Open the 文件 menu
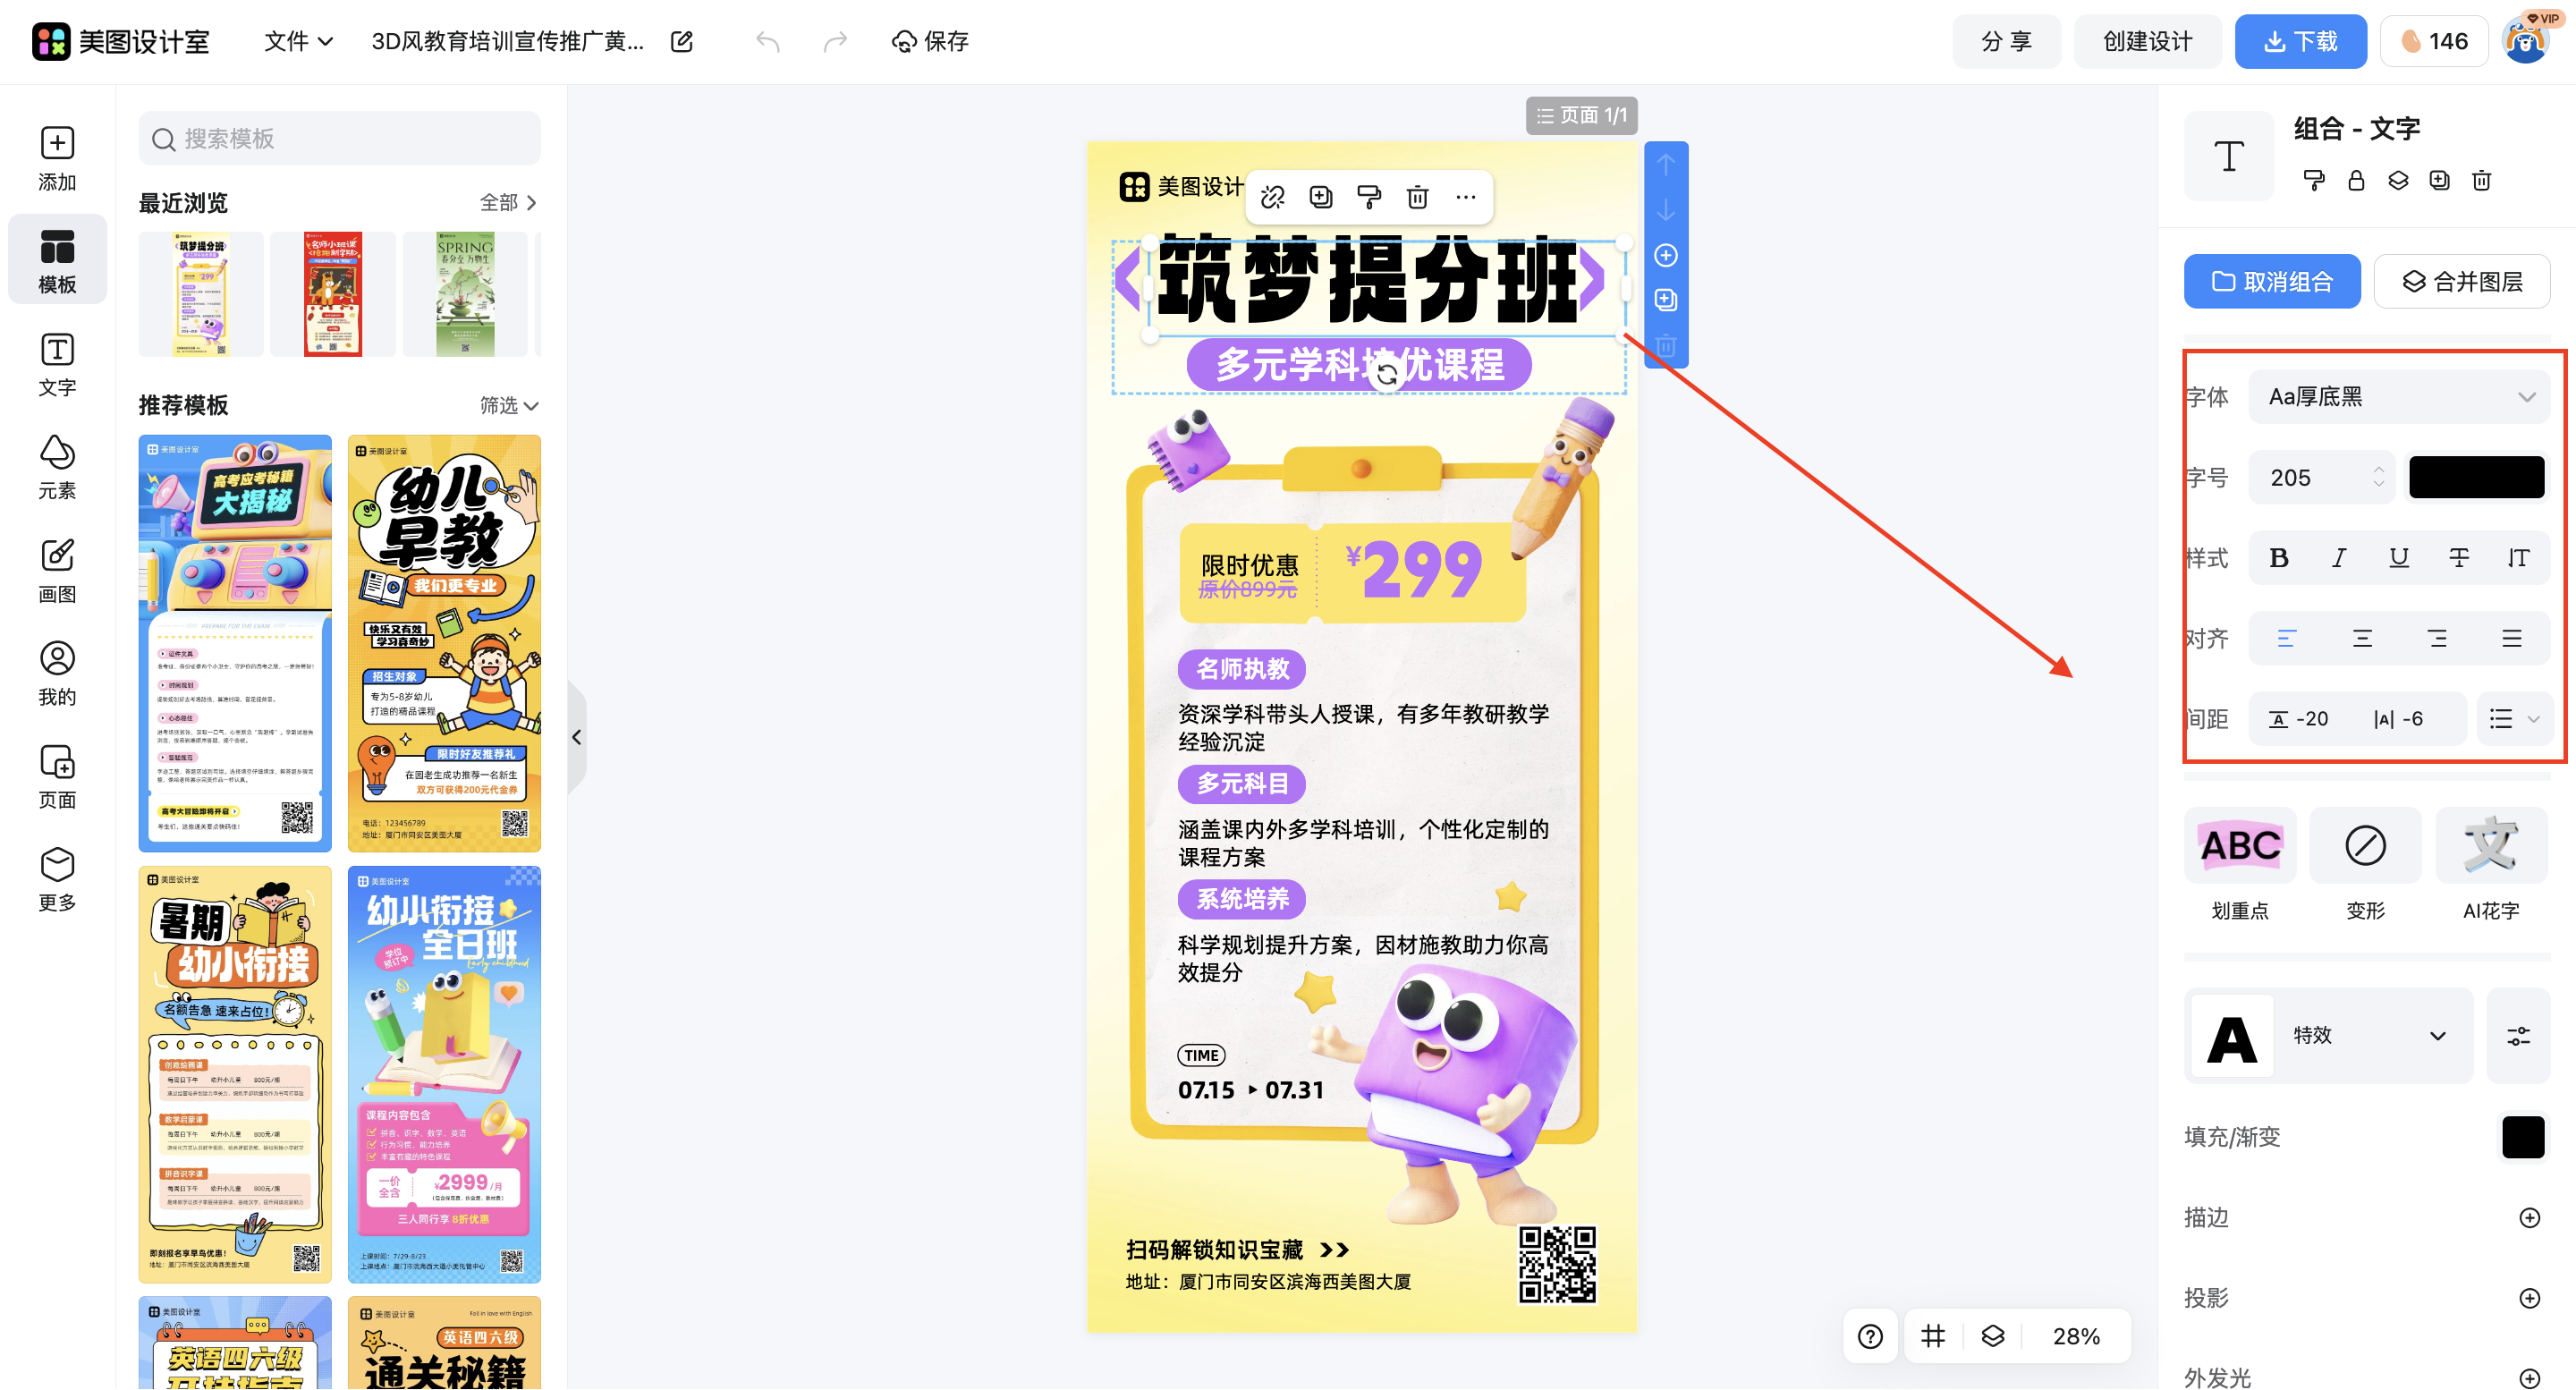 click(x=296, y=41)
